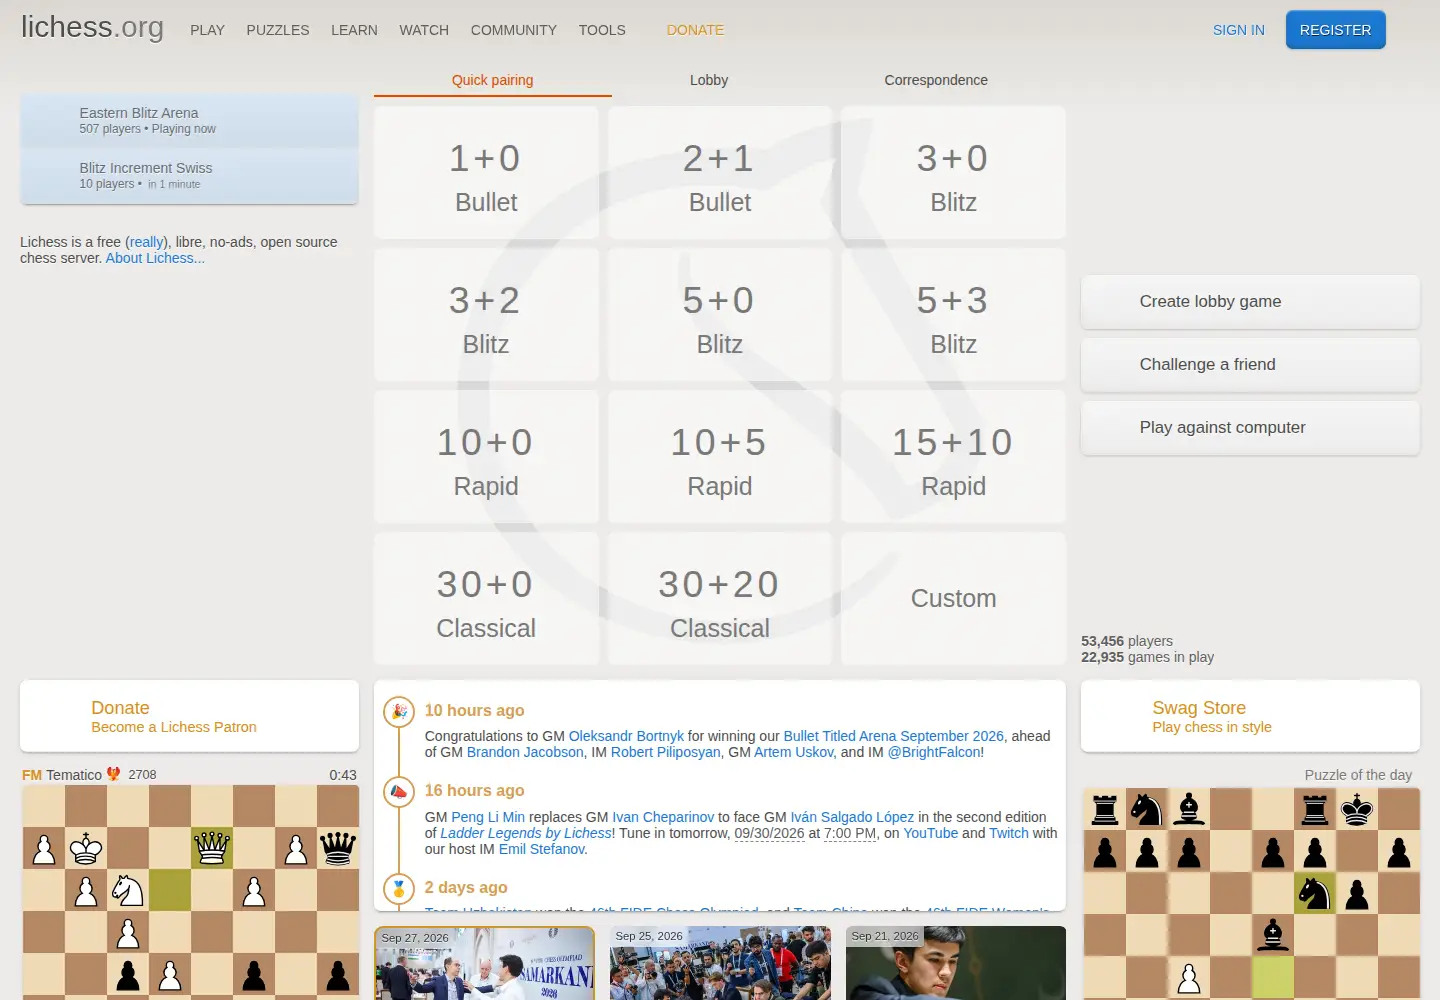Open the Blitz Increment Swiss tournament
1440x1000 pixels.
[189, 176]
